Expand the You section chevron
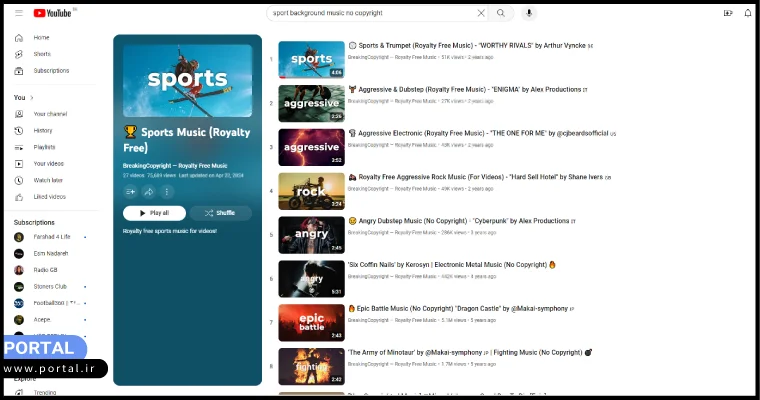The width and height of the screenshot is (760, 400). coord(32,98)
